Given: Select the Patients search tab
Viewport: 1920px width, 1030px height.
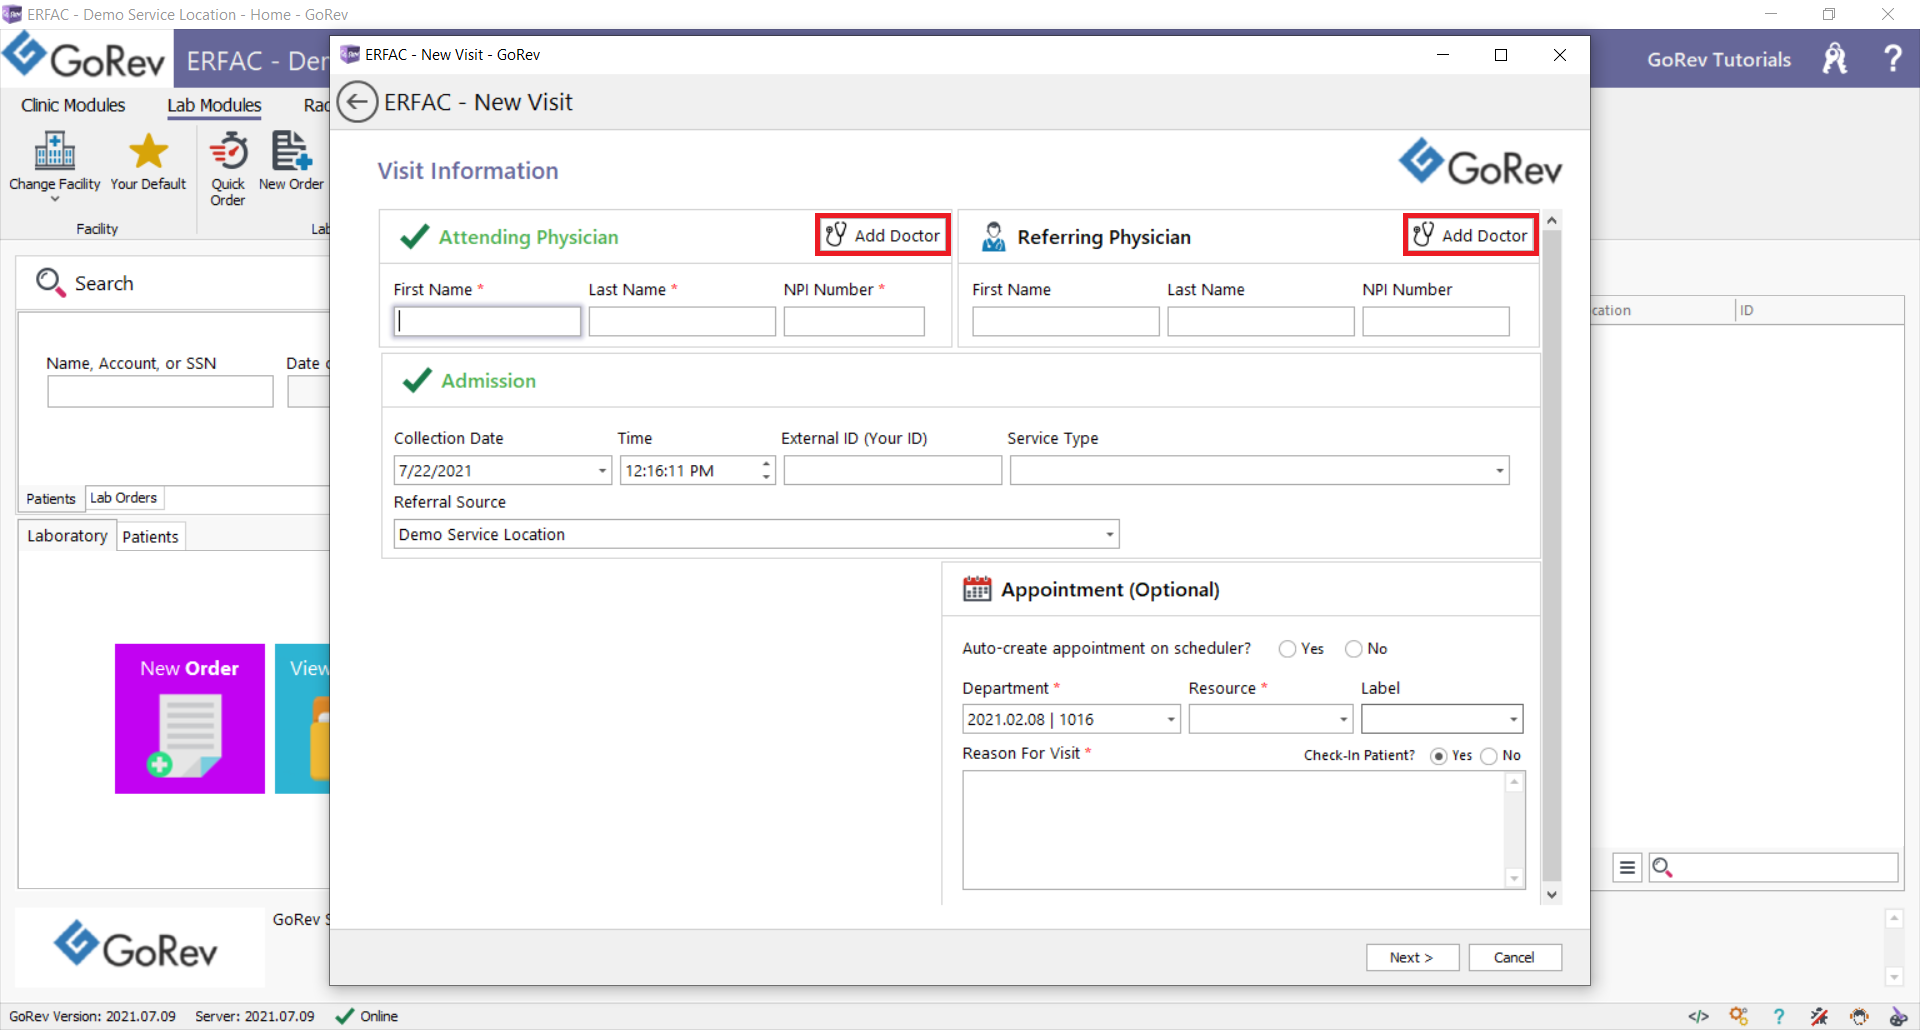Looking at the screenshot, I should (51, 498).
